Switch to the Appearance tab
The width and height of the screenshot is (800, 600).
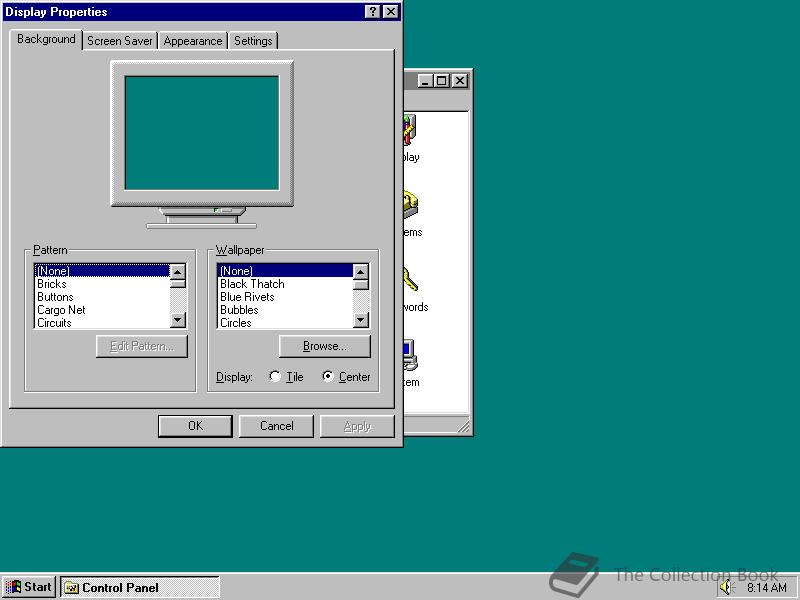[192, 41]
